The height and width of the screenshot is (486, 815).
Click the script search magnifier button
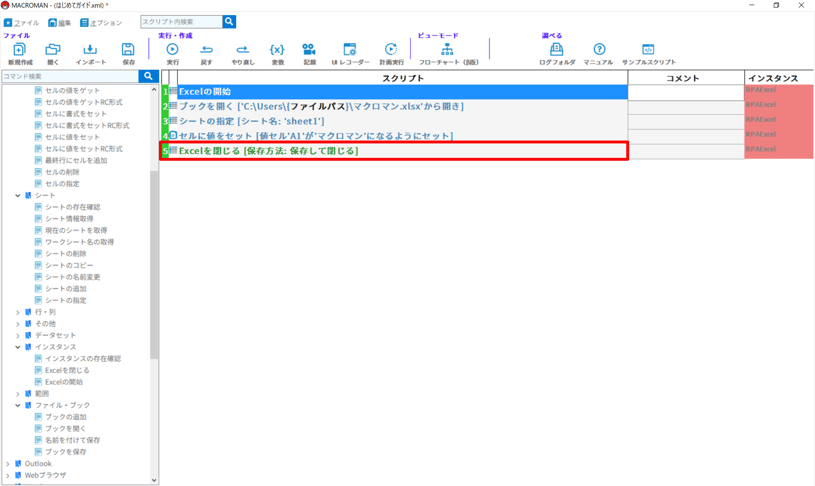pyautogui.click(x=229, y=21)
